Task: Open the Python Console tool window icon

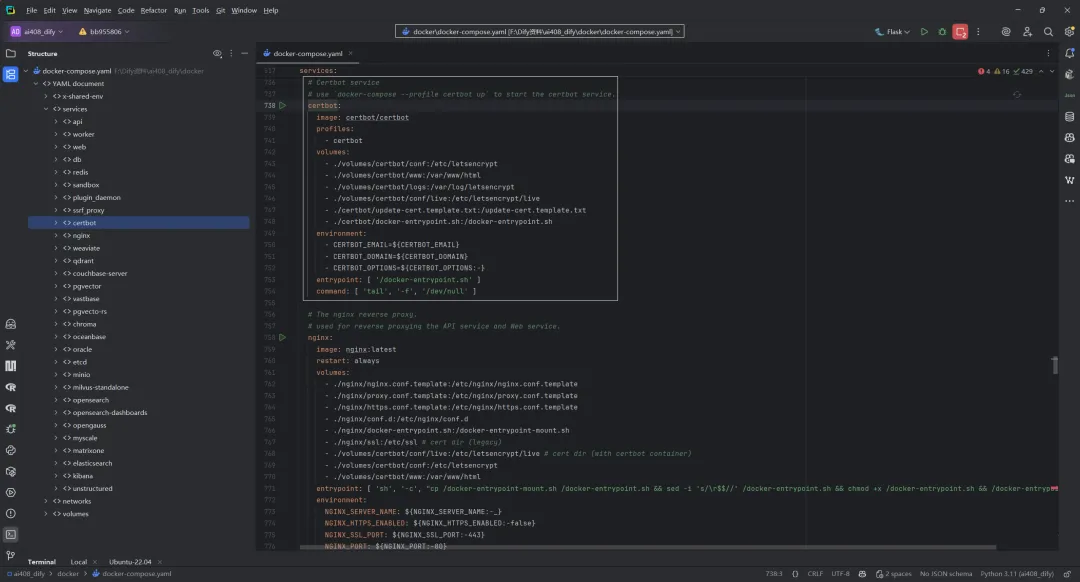Action: 10,450
